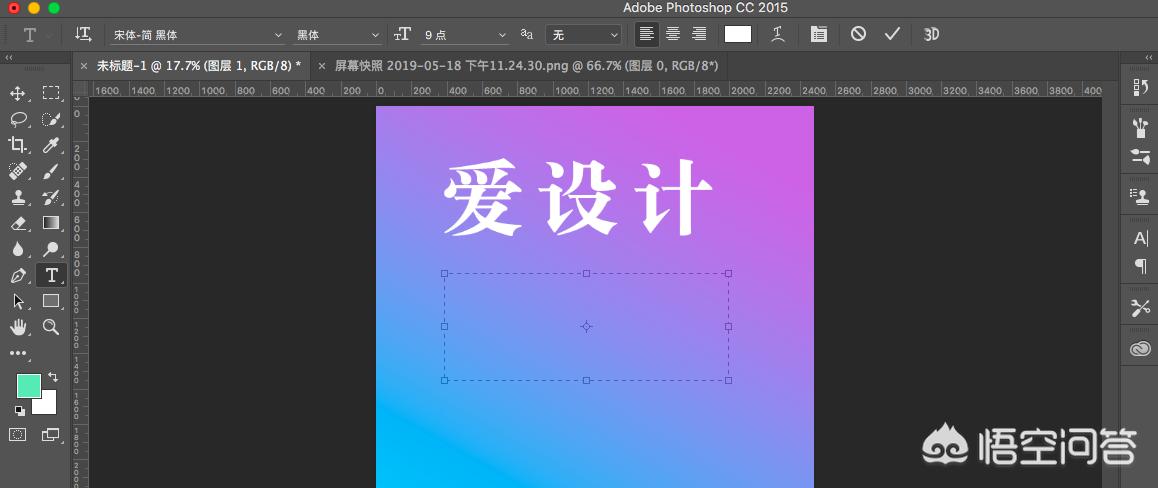This screenshot has height=488, width=1158.
Task: Expand the left tools panel double arrow
Action: (x=9, y=58)
